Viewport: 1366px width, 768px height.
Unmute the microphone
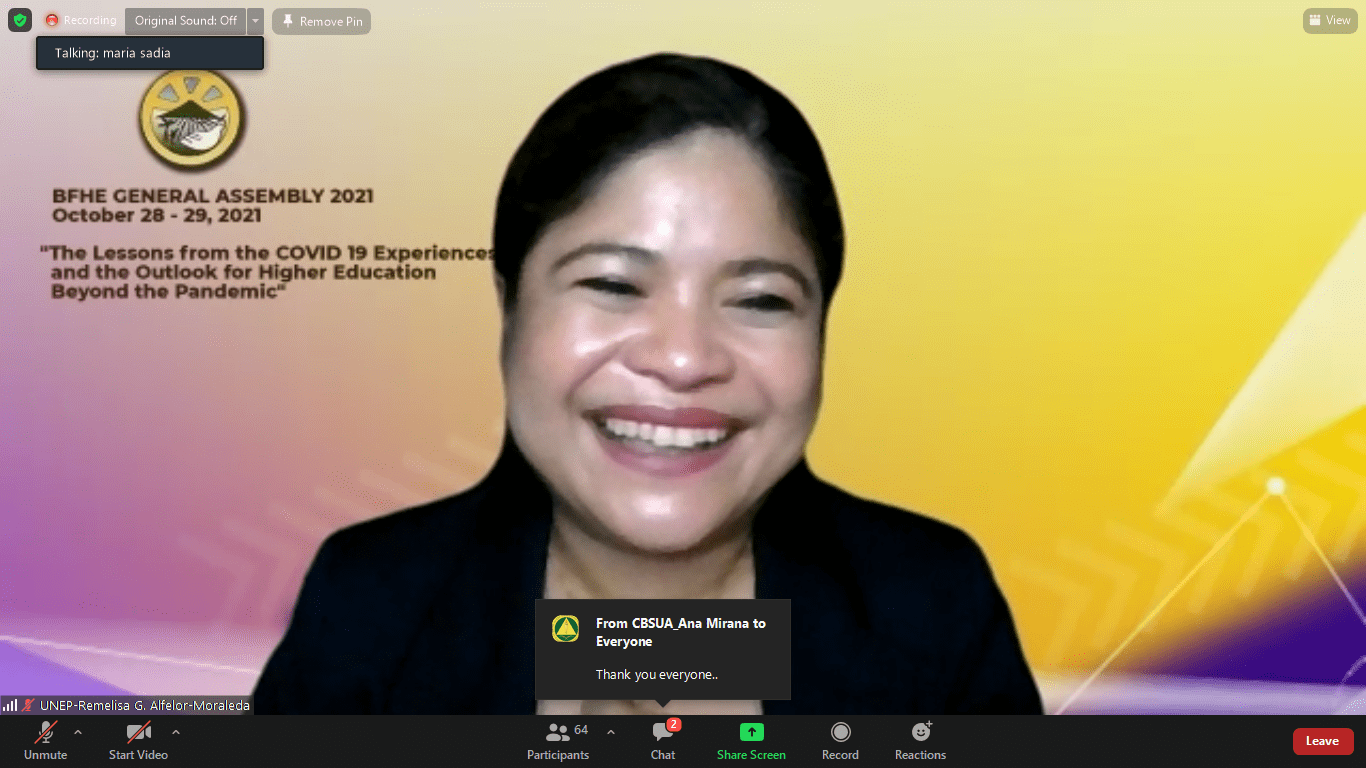point(45,740)
